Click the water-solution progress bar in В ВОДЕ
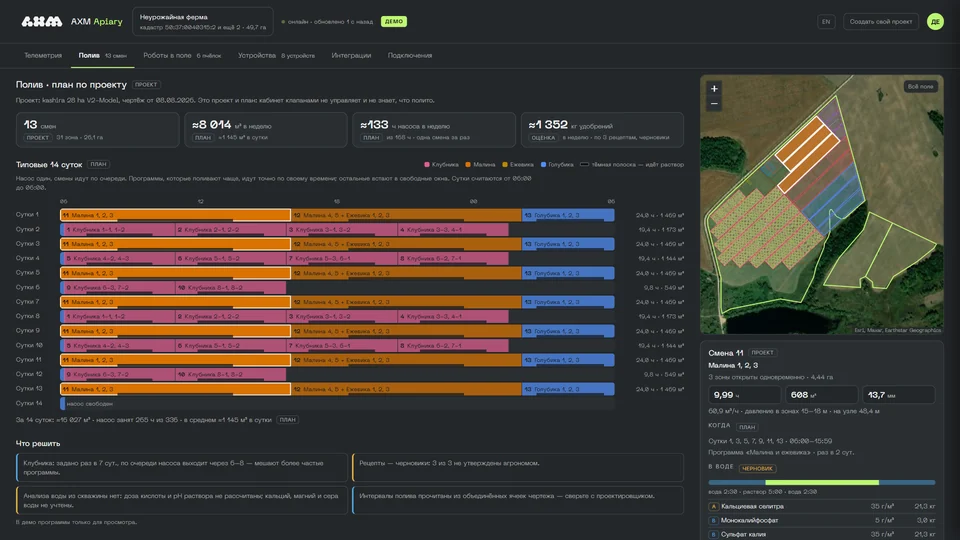 [822, 482]
